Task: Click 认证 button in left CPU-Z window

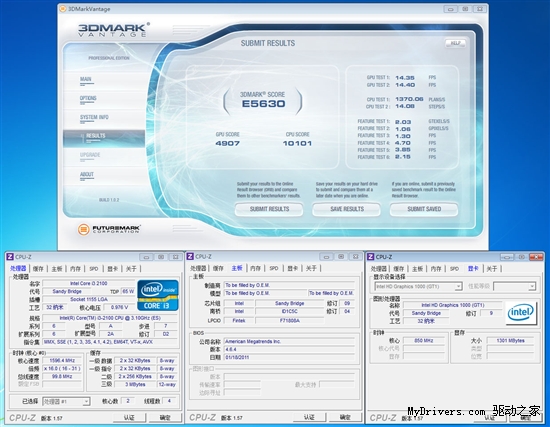Action: point(129,418)
